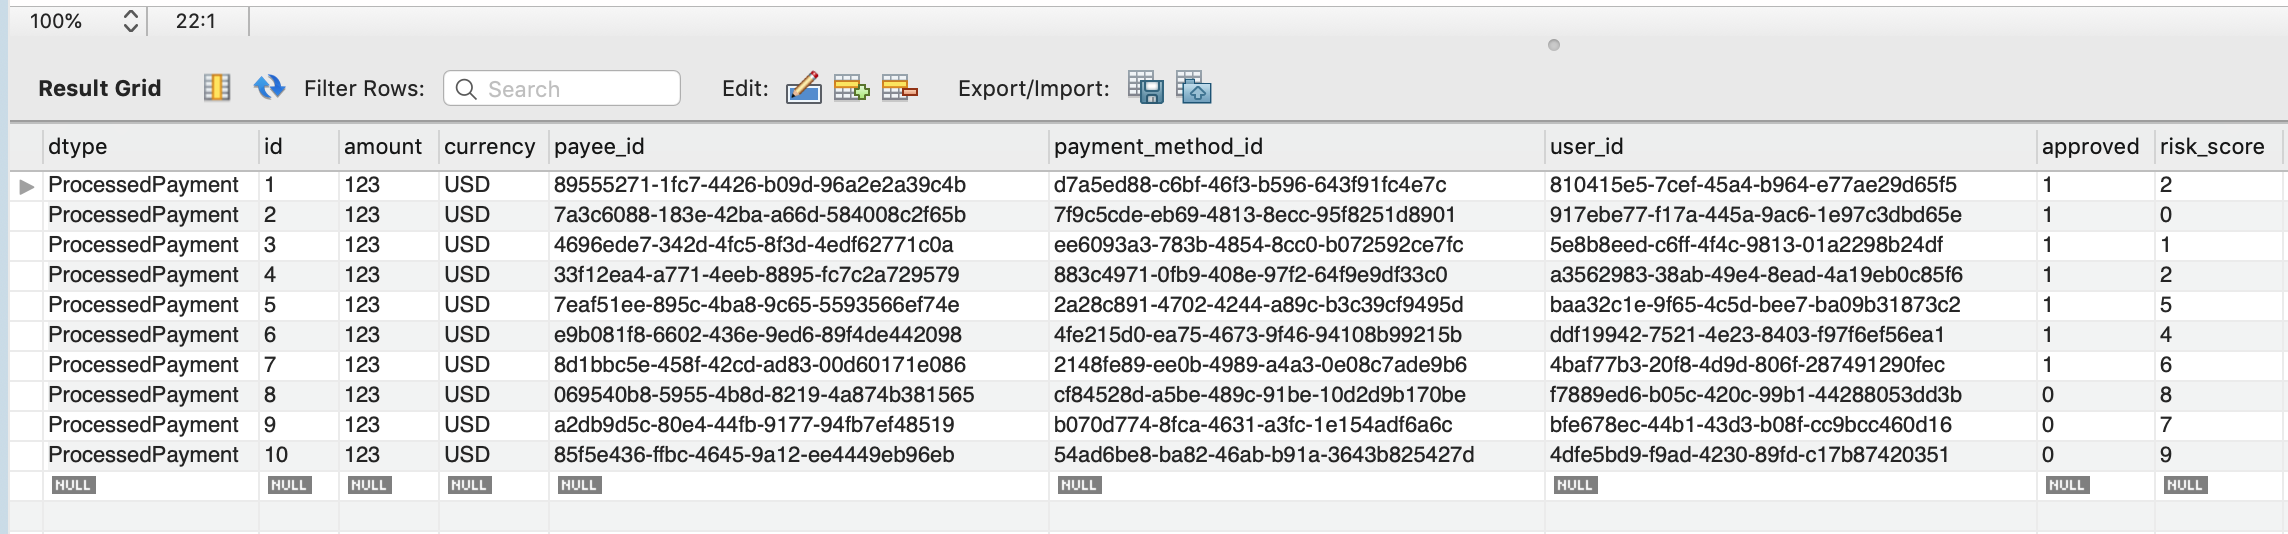Insert new row icon
Screen dimensions: 2288x534
click(851, 88)
